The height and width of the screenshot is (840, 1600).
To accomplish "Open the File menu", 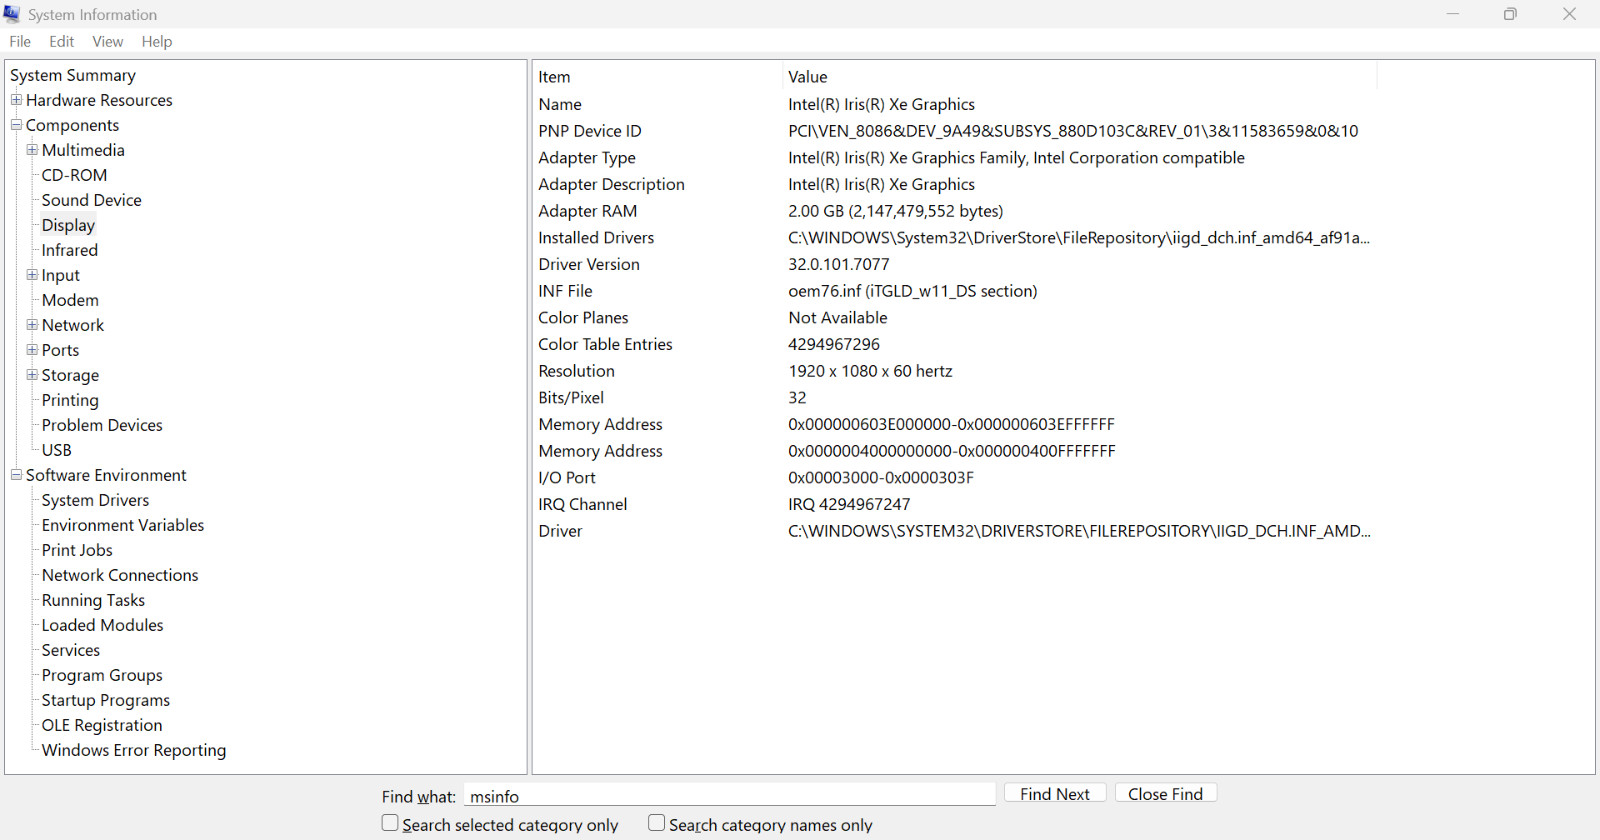I will (20, 41).
